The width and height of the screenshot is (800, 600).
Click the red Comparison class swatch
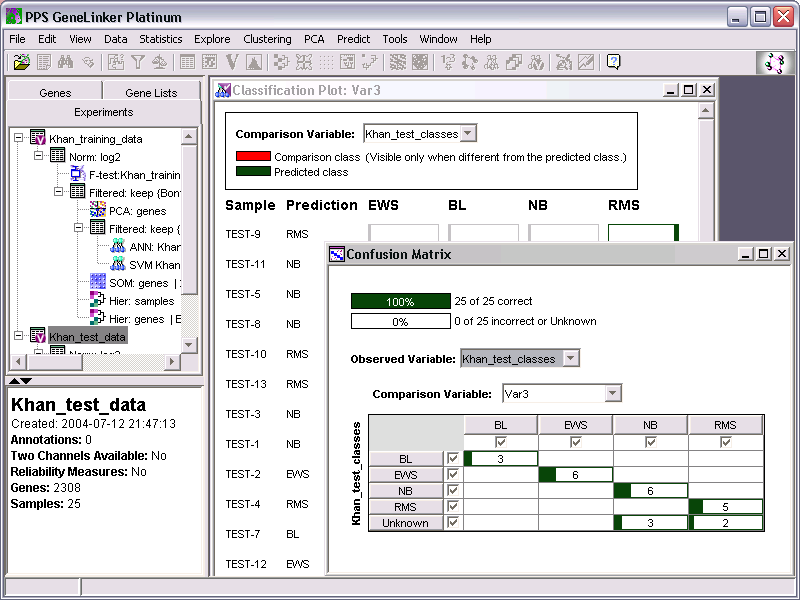pos(253,156)
